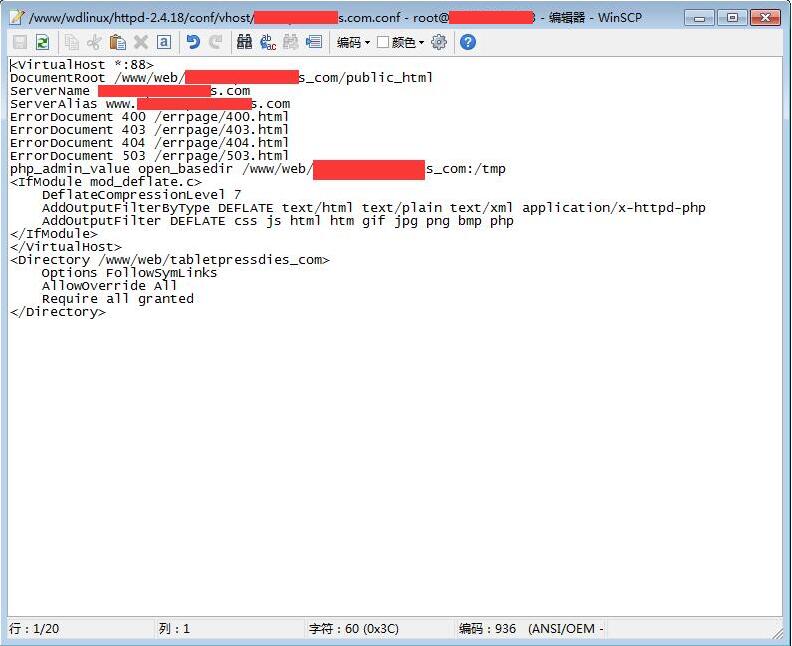Click the window resize grip in the status bar corner
This screenshot has width=792, height=646.
(x=776, y=632)
